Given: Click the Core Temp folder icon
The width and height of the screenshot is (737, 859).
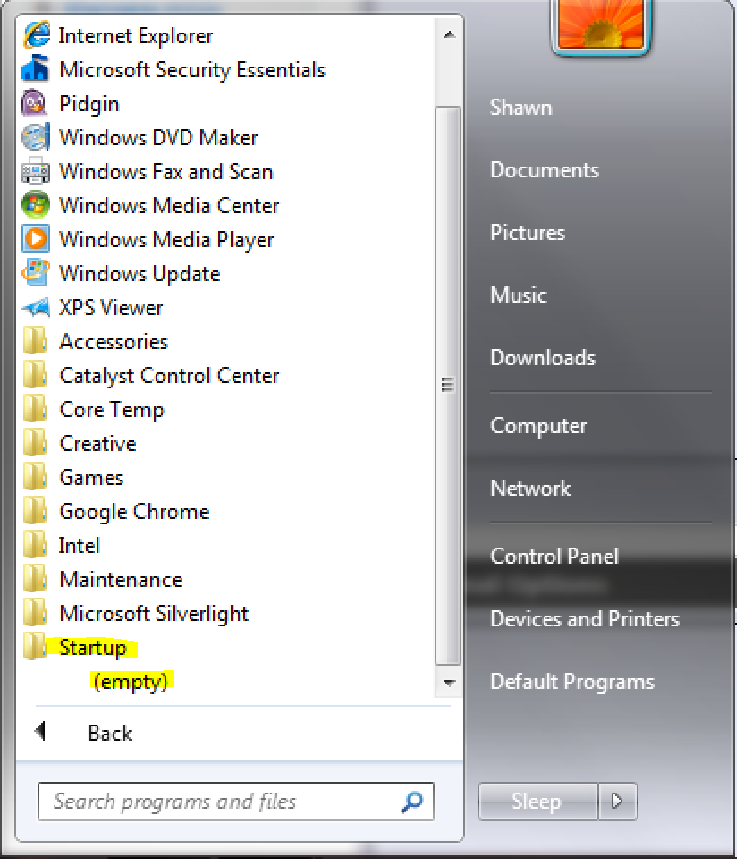Looking at the screenshot, I should coord(35,409).
